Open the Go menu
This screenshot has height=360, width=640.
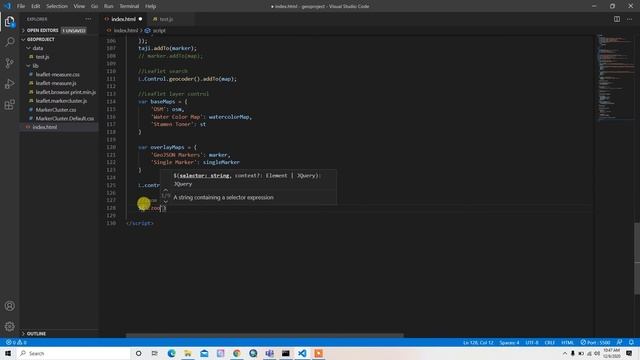94,6
